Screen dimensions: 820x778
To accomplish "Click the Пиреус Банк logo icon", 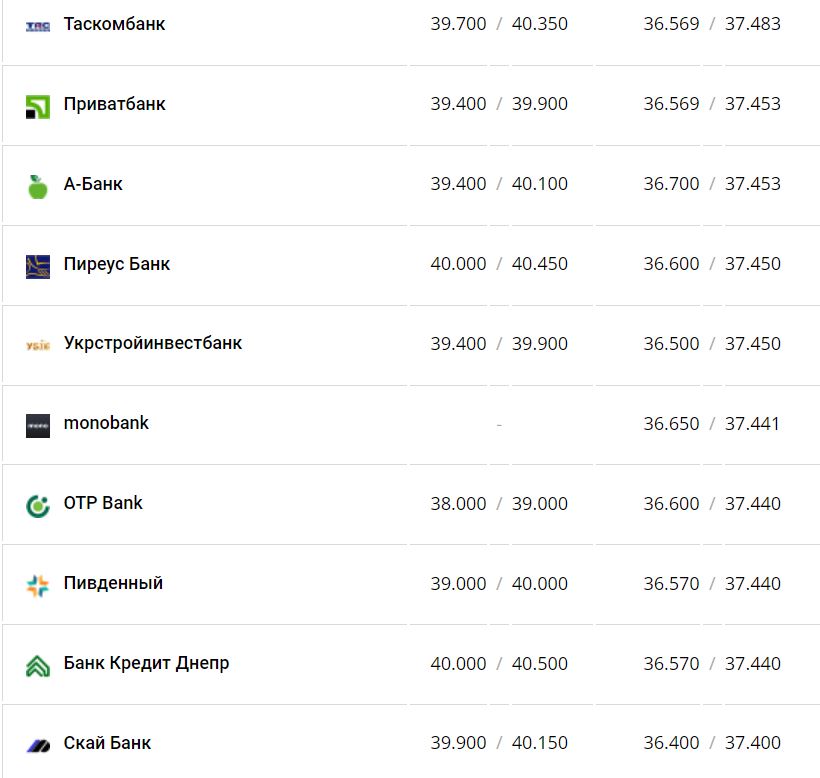I will 38,266.
